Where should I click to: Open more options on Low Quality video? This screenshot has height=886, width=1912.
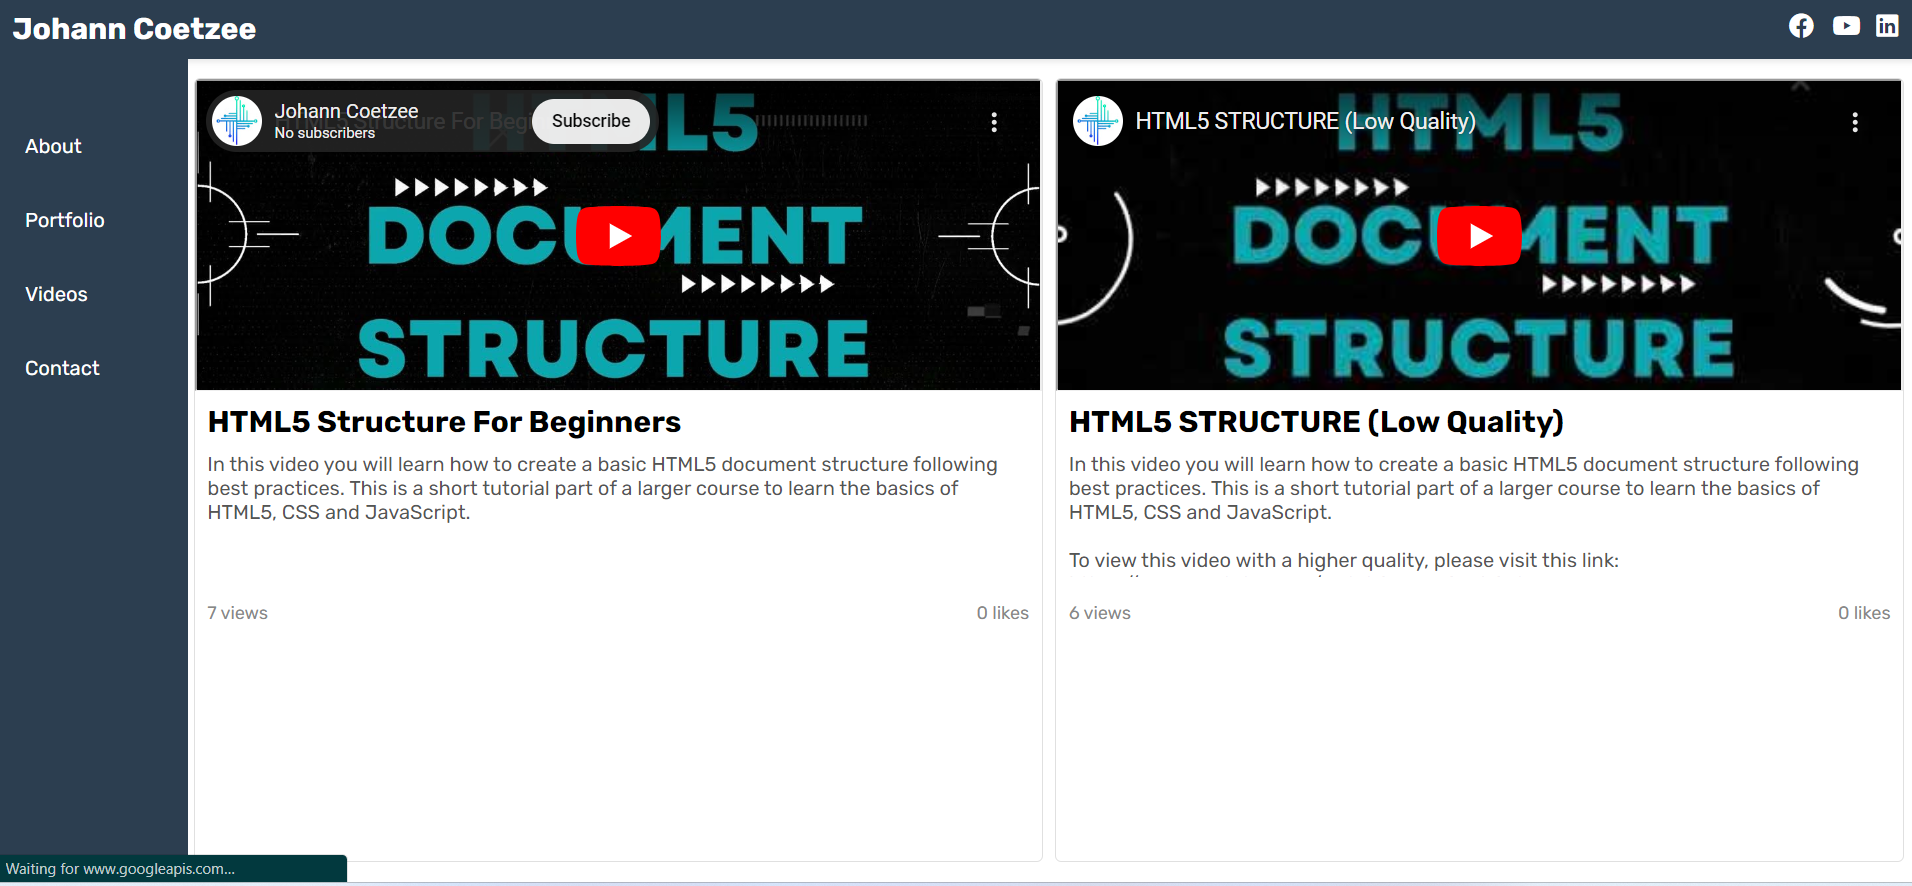(1854, 122)
